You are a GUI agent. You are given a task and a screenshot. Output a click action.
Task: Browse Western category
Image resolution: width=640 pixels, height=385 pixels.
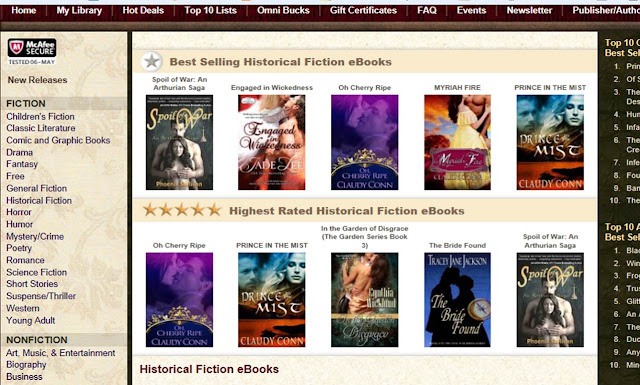[23, 308]
